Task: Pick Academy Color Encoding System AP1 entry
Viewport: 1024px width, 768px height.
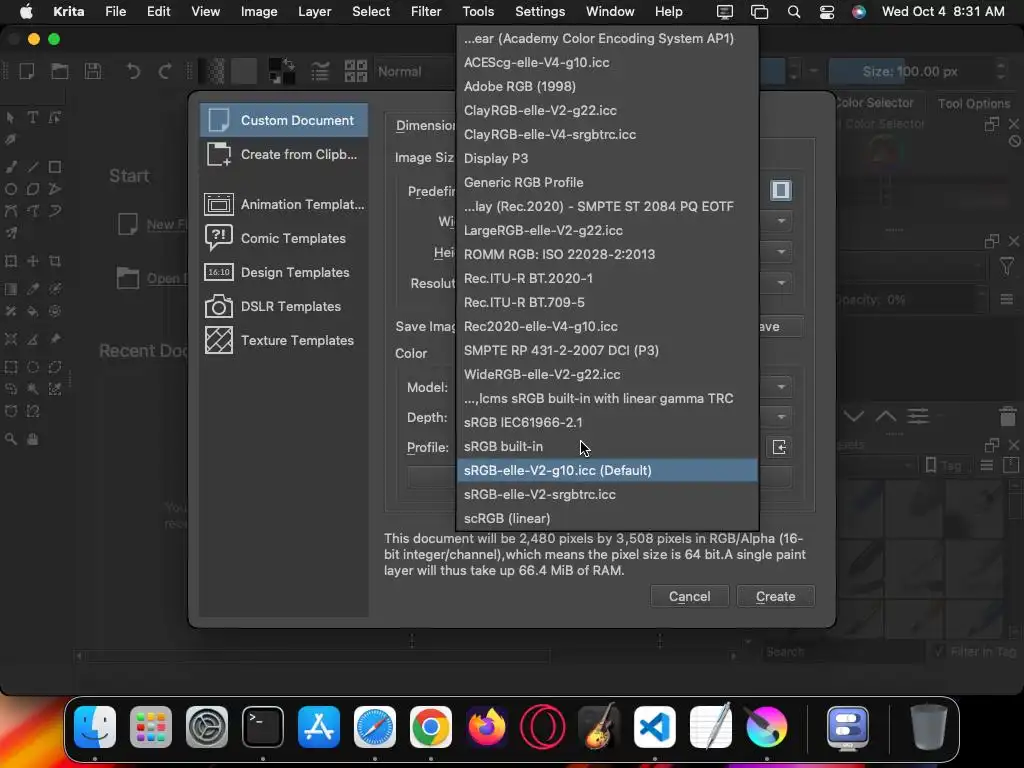Action: 607,38
